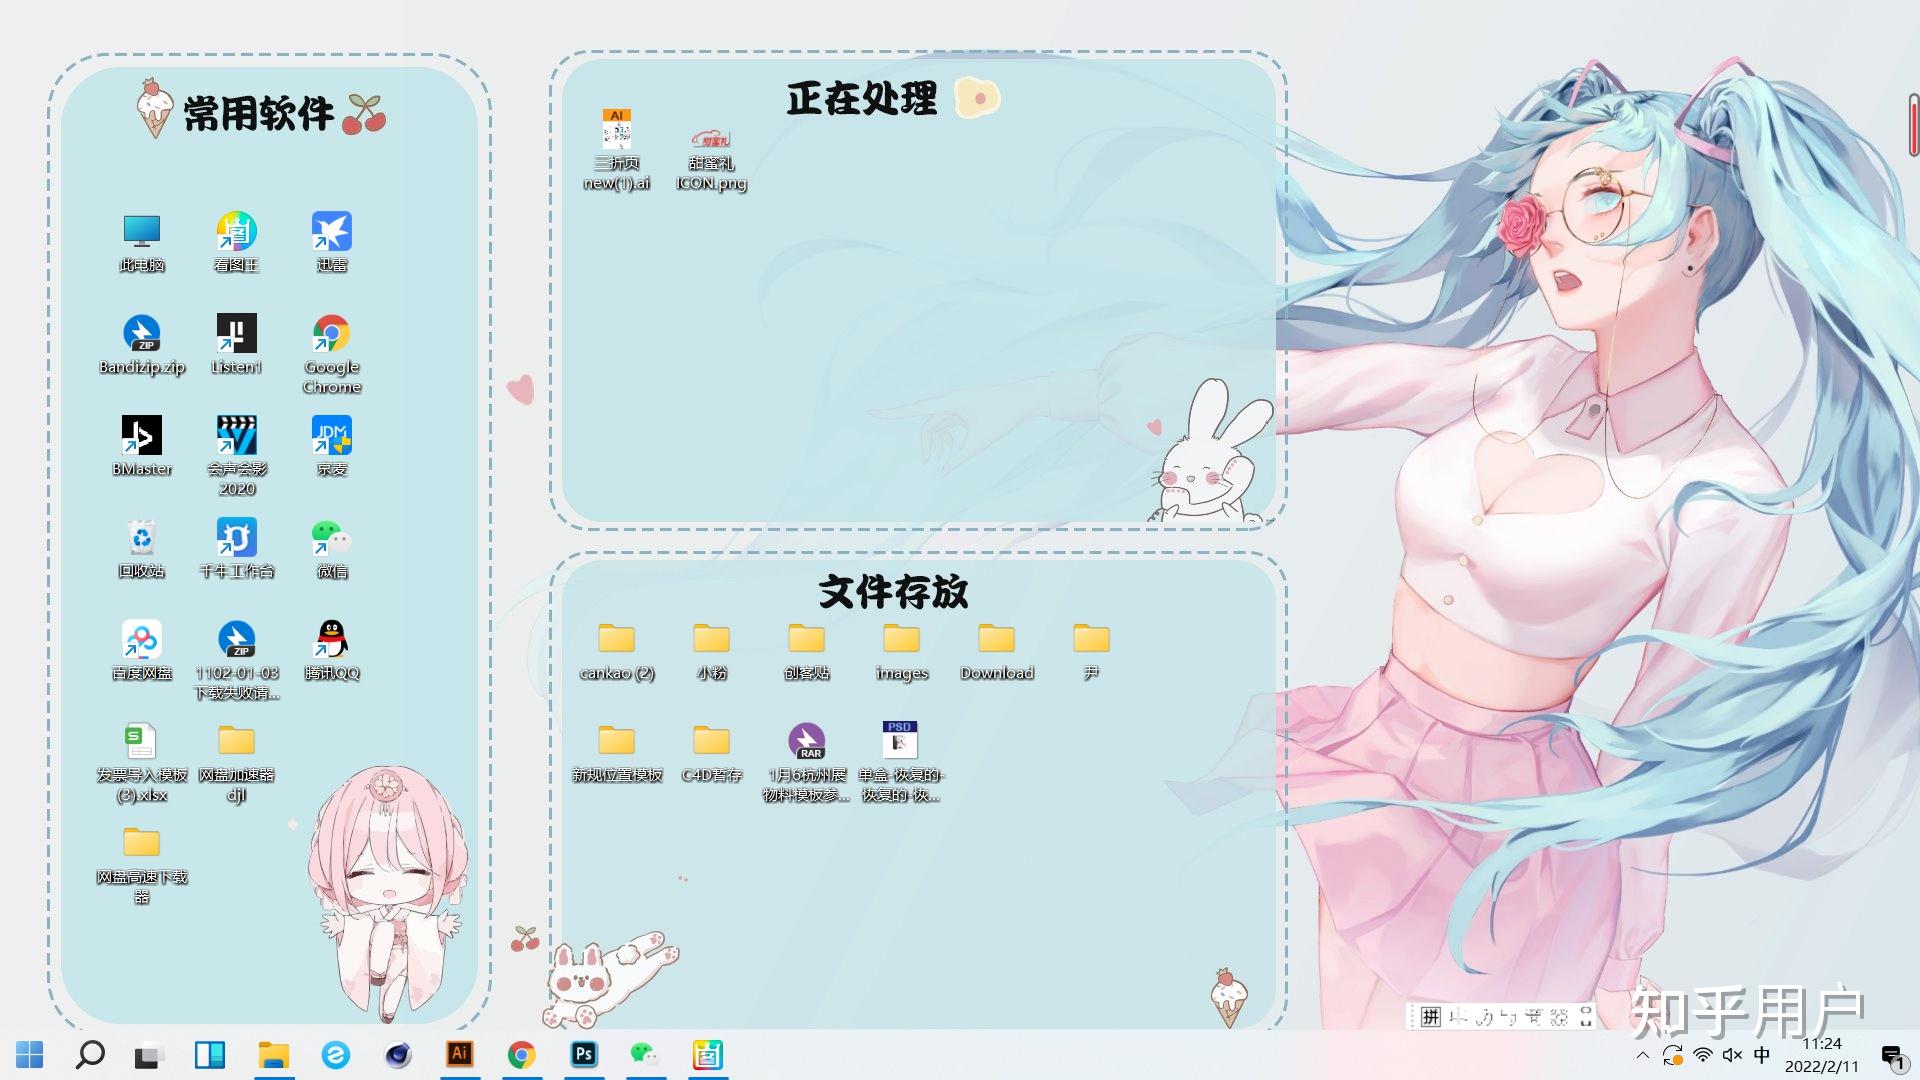Expand the hidden tray icons chevron
Screen dimensions: 1920x1080
coord(1642,1055)
